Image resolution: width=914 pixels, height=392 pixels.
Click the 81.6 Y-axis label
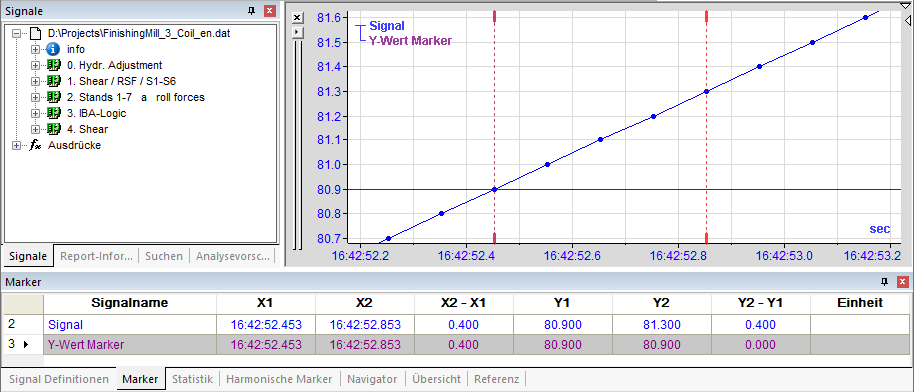(329, 18)
